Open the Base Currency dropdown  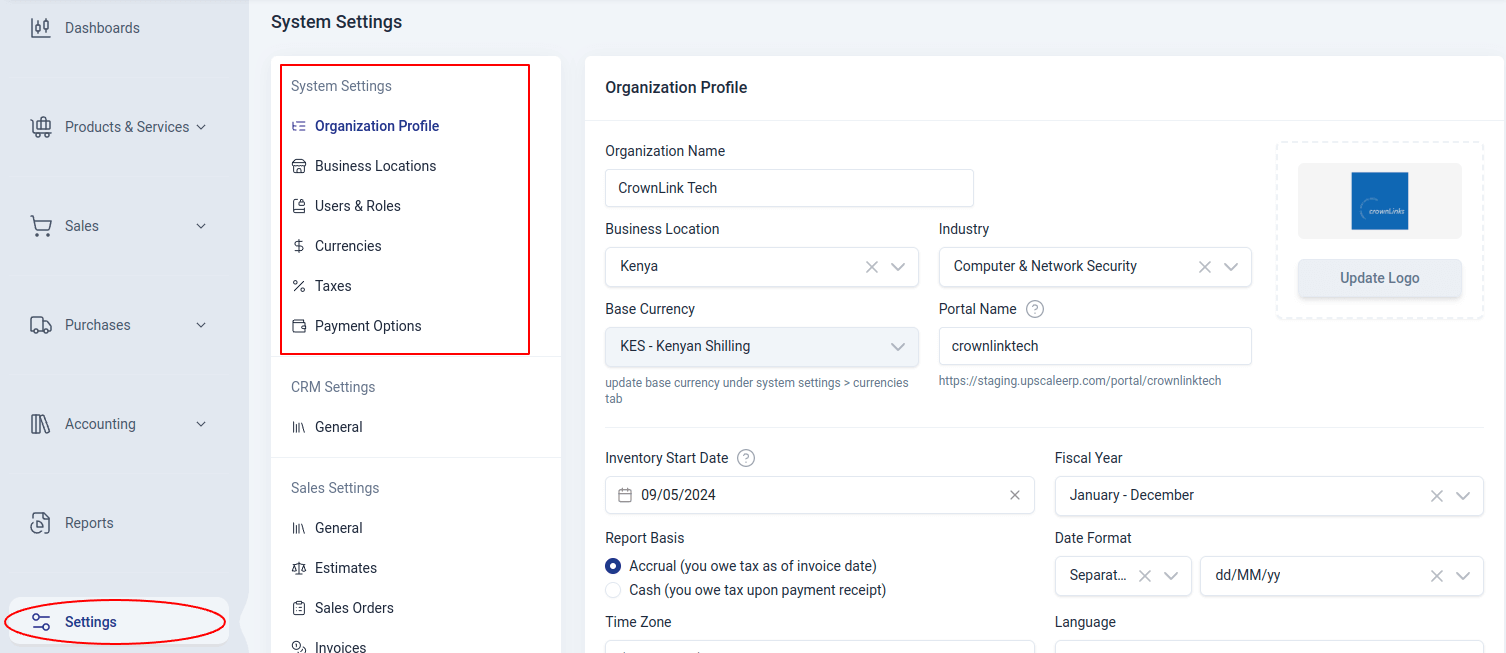897,347
